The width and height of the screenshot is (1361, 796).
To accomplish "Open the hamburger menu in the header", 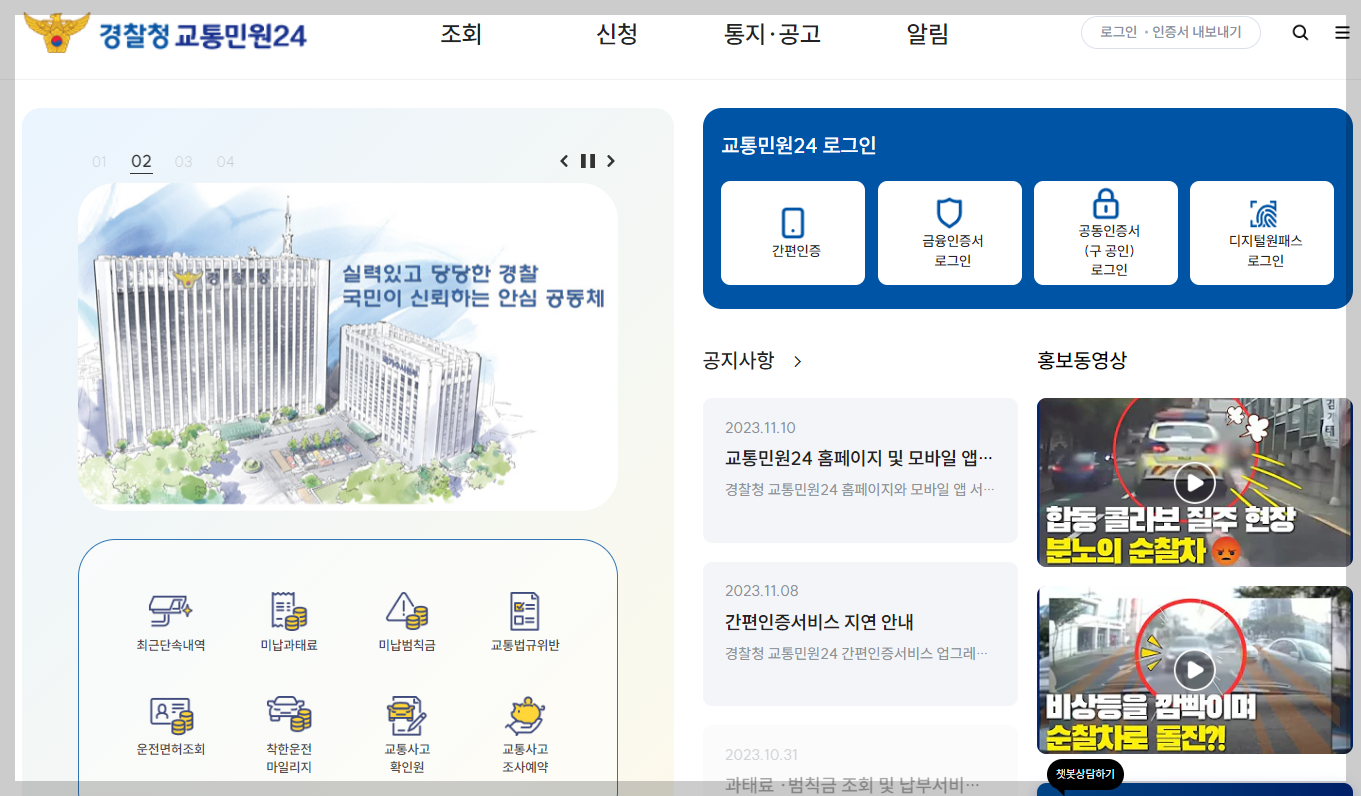I will [1342, 32].
